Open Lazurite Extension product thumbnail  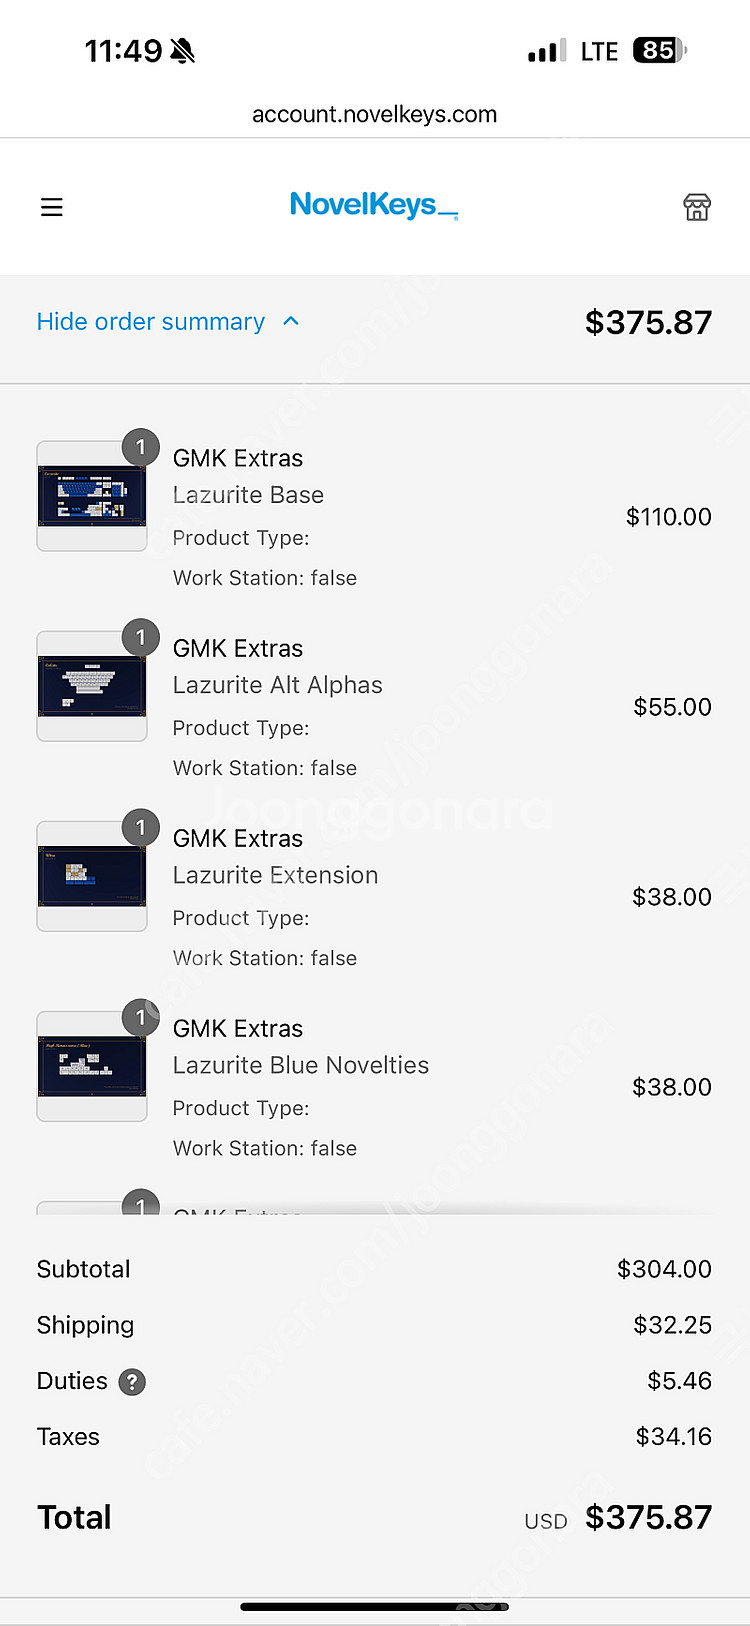(92, 876)
